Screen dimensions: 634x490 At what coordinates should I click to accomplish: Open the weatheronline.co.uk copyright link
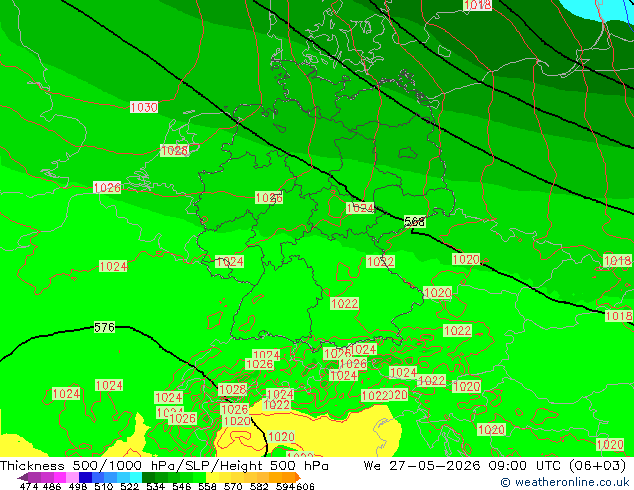coord(564,482)
